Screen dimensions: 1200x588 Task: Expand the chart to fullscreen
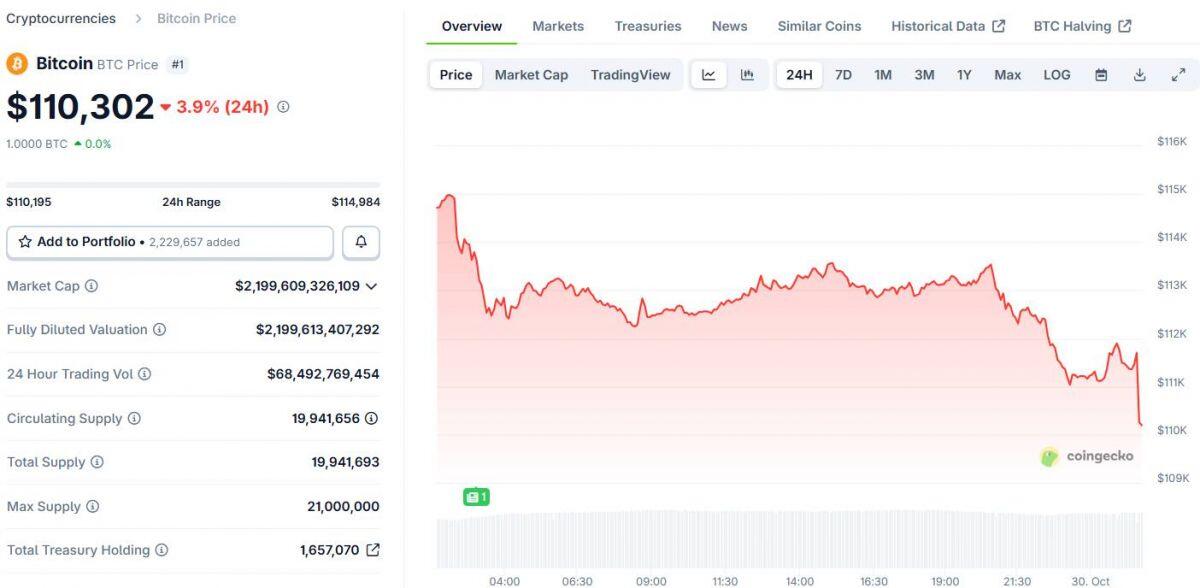coord(1176,74)
